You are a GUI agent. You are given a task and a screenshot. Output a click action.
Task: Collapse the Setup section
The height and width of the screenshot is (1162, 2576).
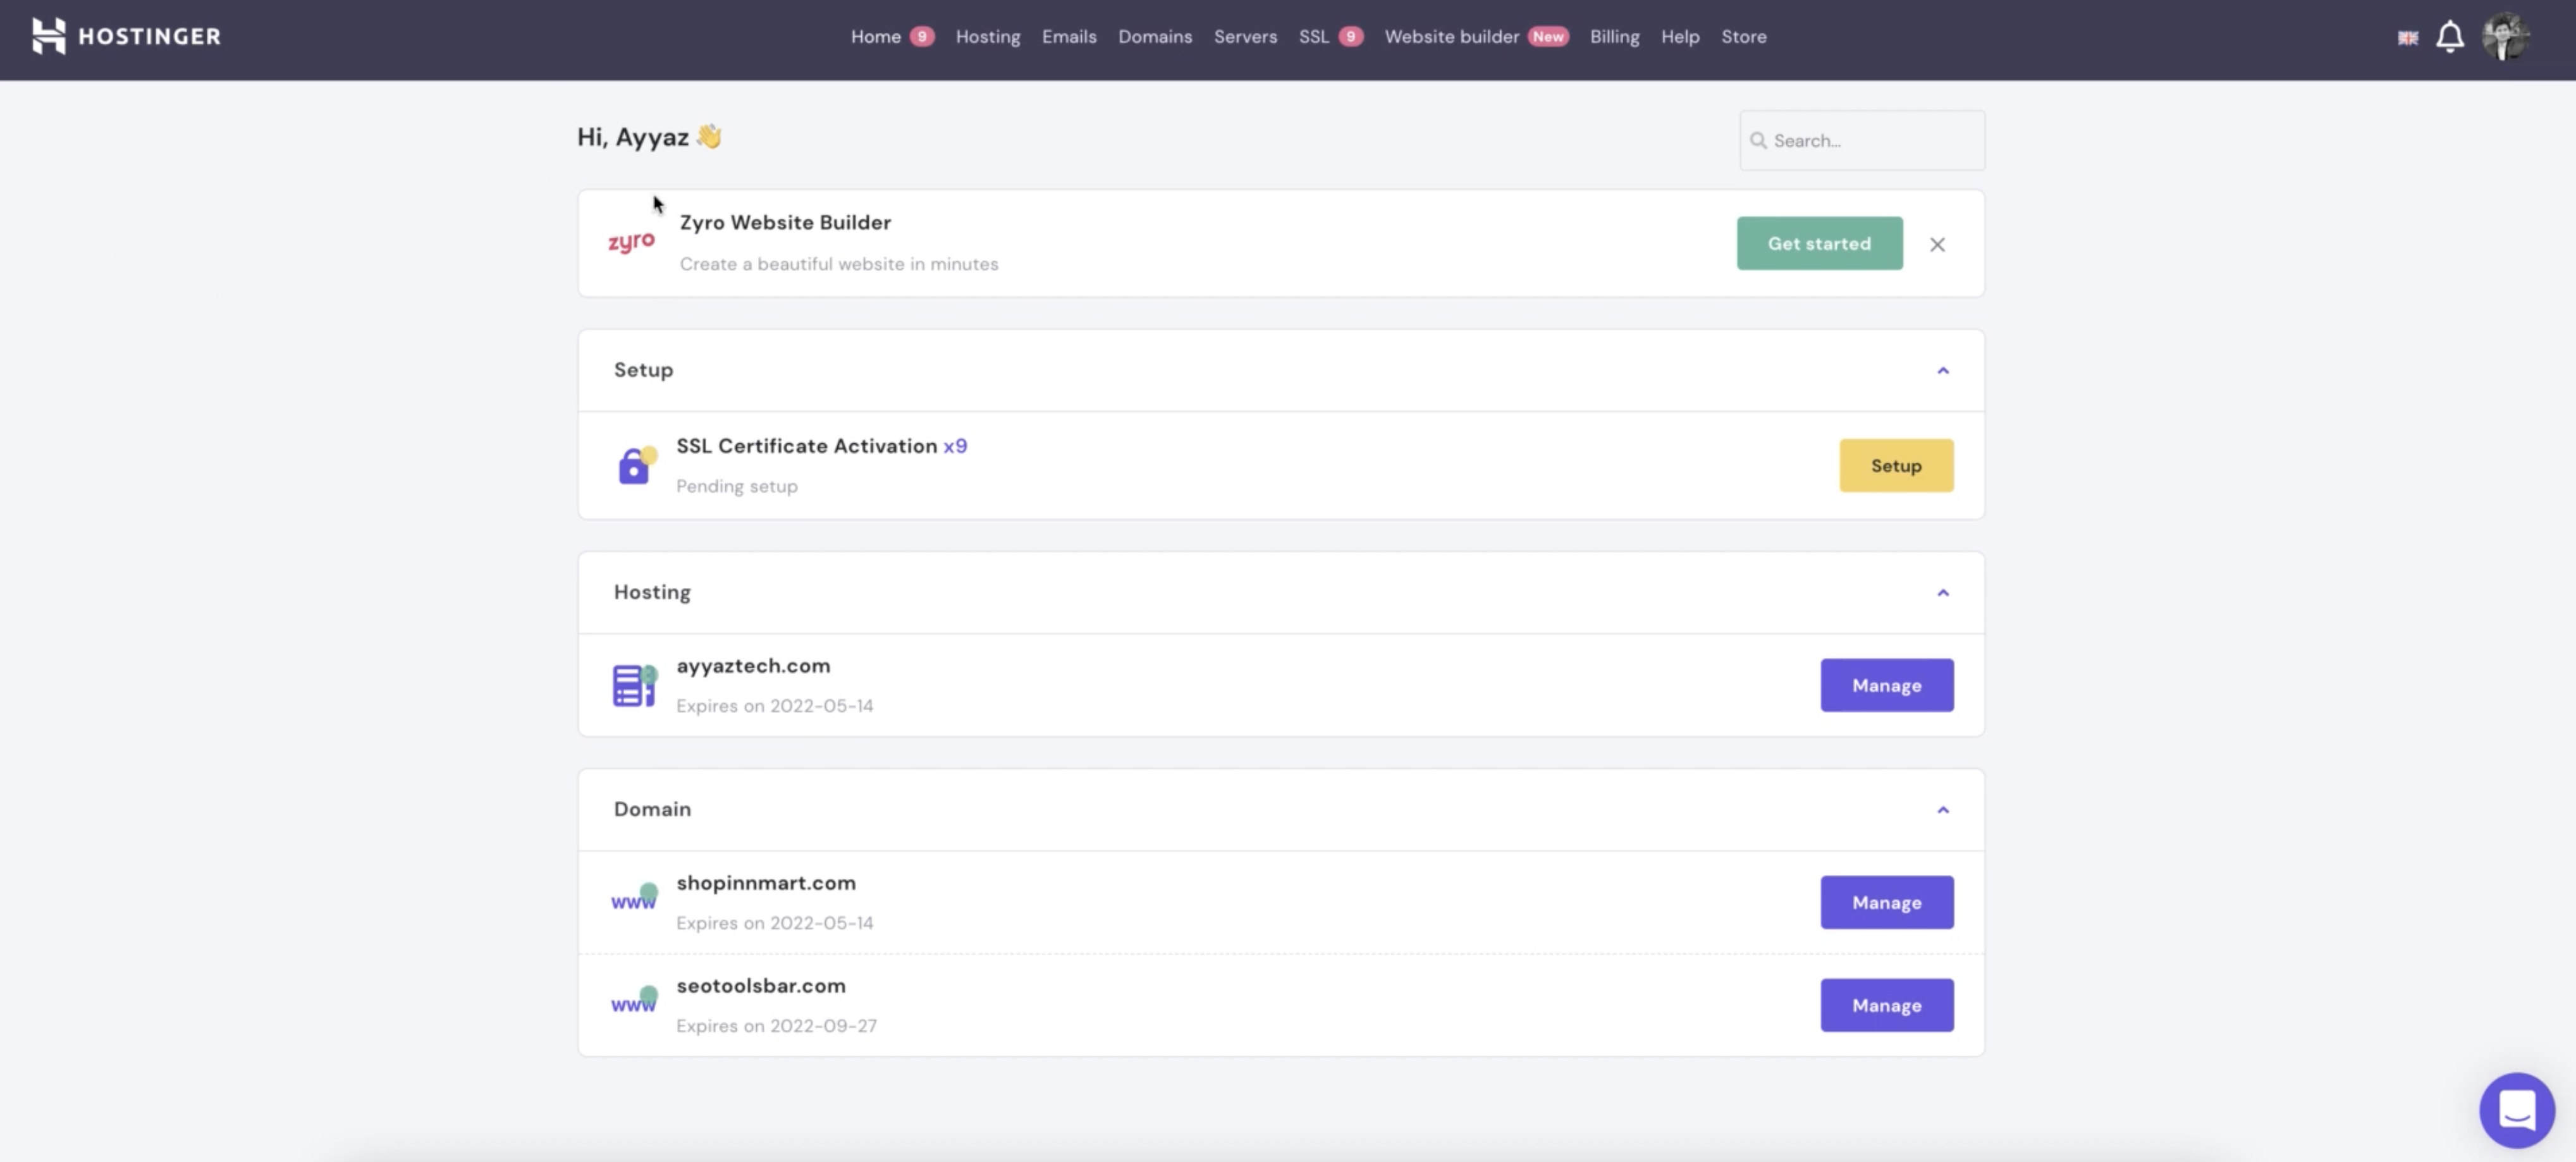(1942, 371)
